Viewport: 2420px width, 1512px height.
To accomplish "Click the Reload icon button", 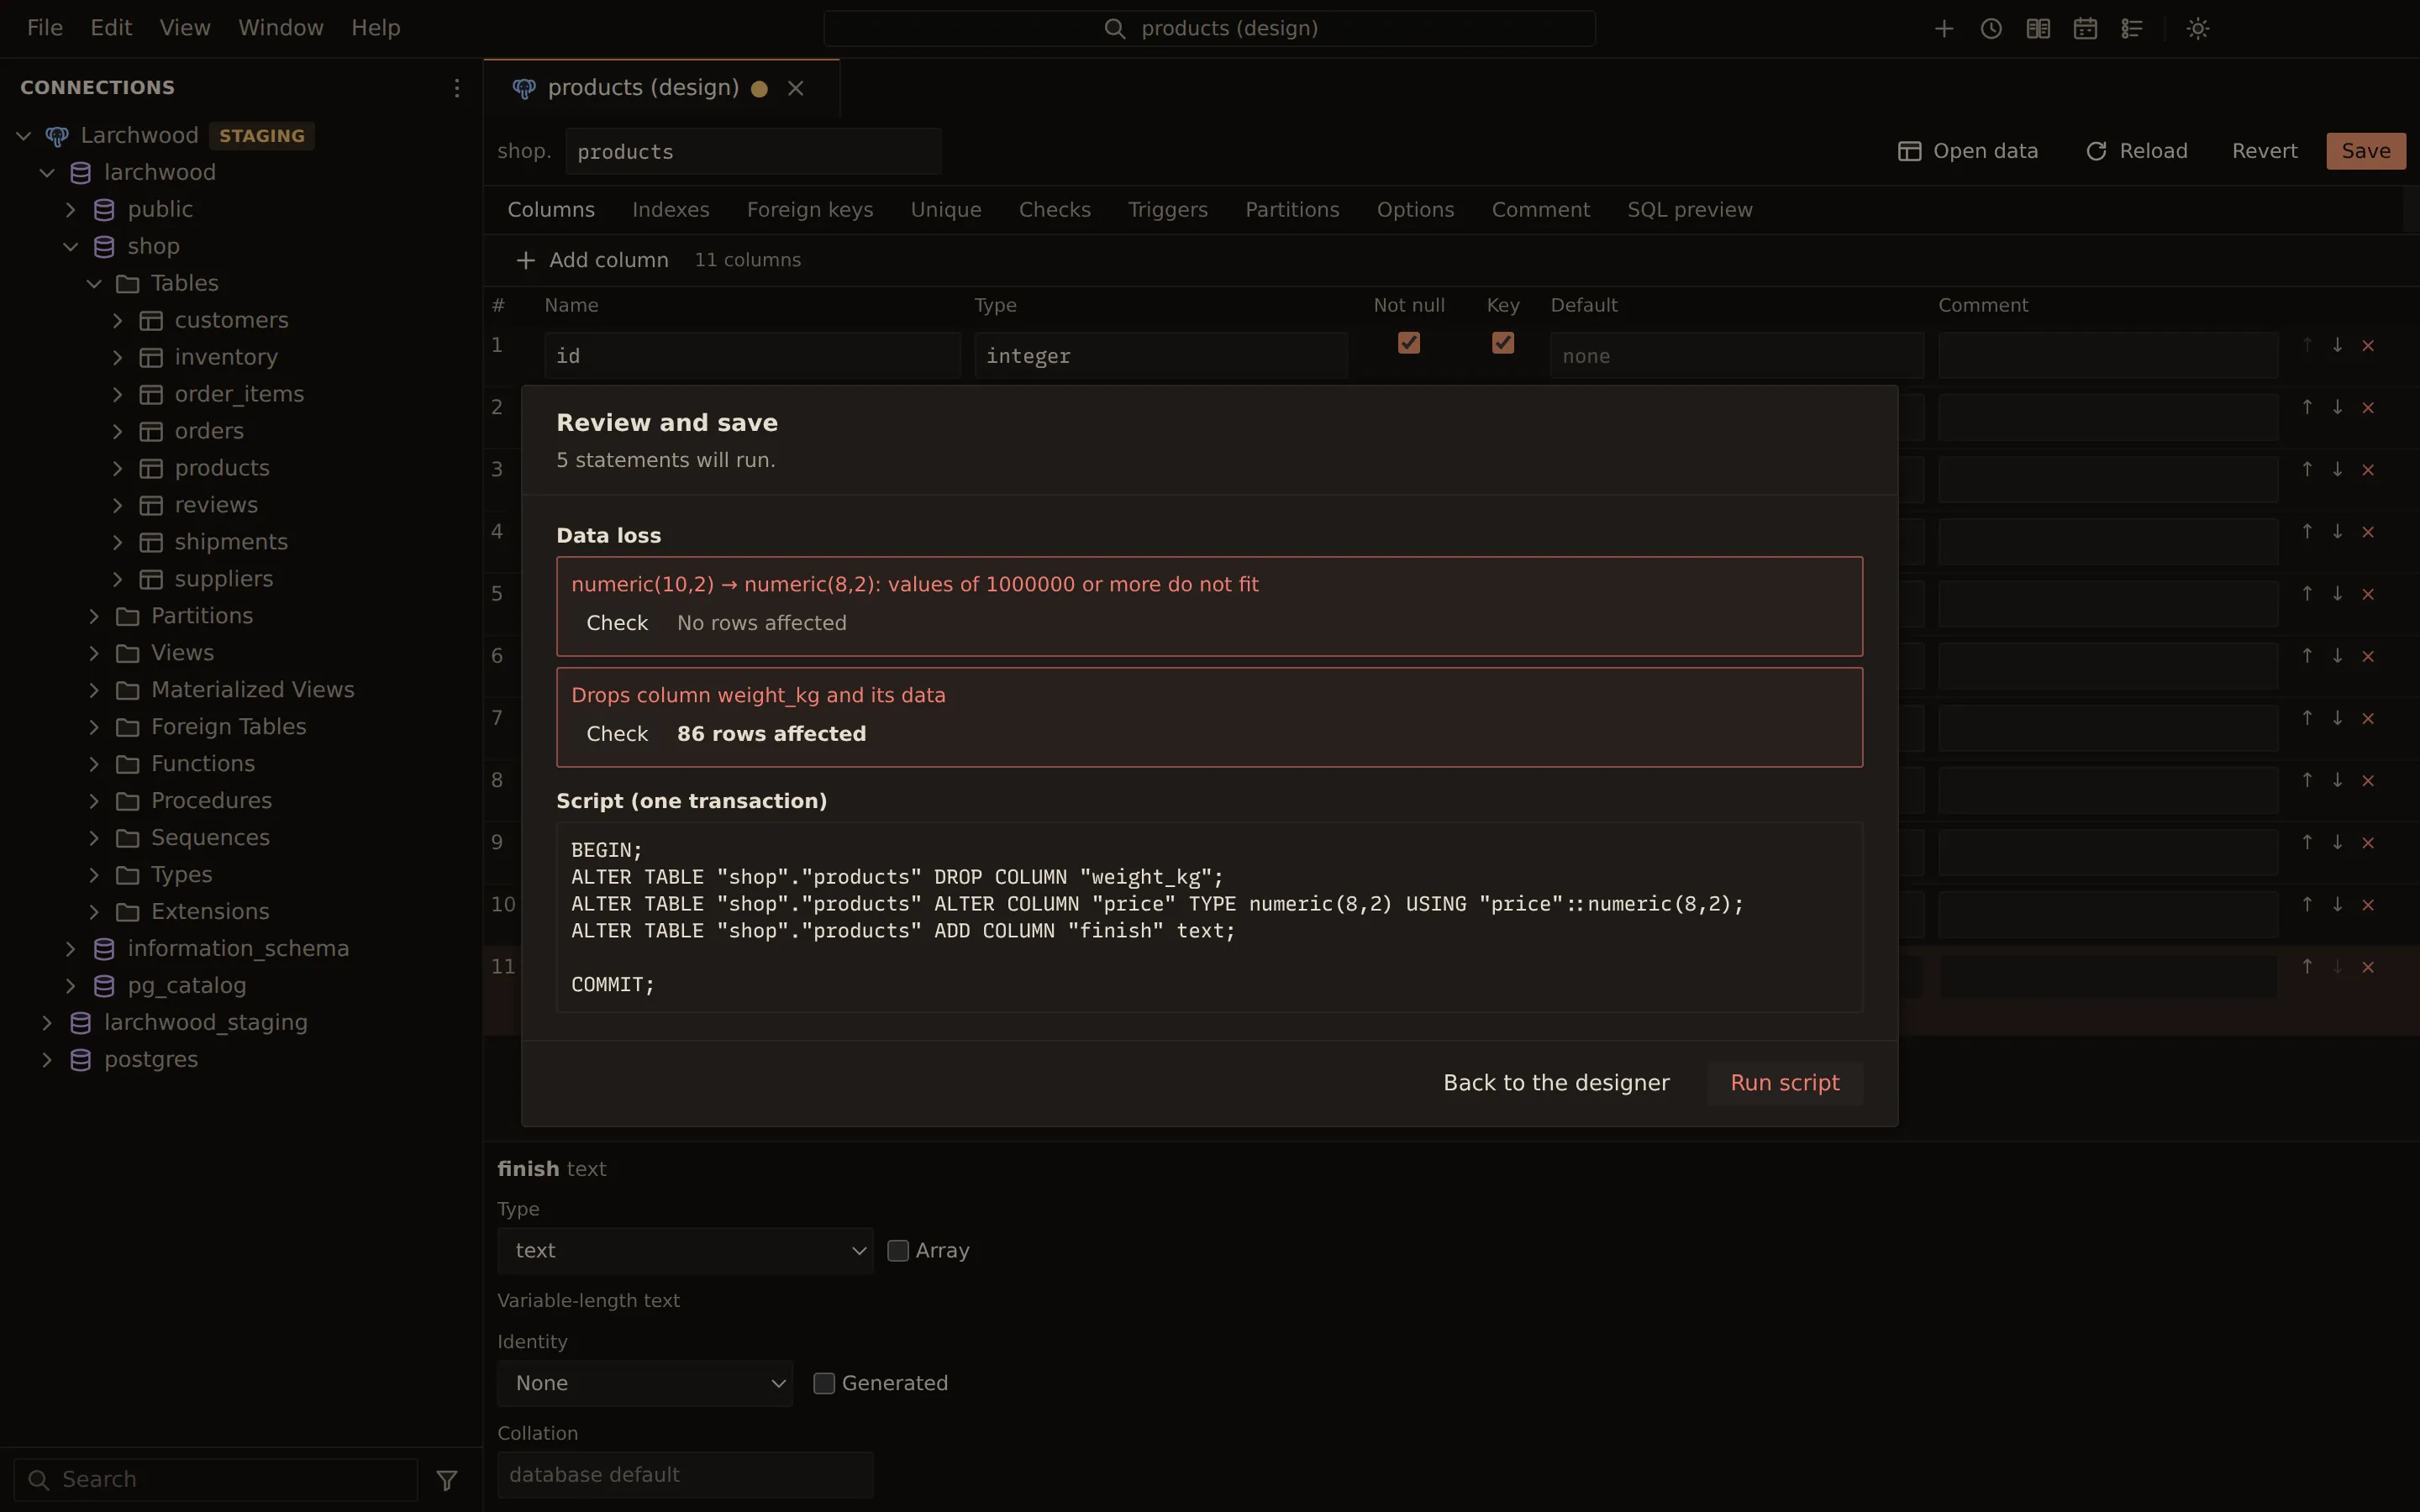I will [x=2136, y=151].
